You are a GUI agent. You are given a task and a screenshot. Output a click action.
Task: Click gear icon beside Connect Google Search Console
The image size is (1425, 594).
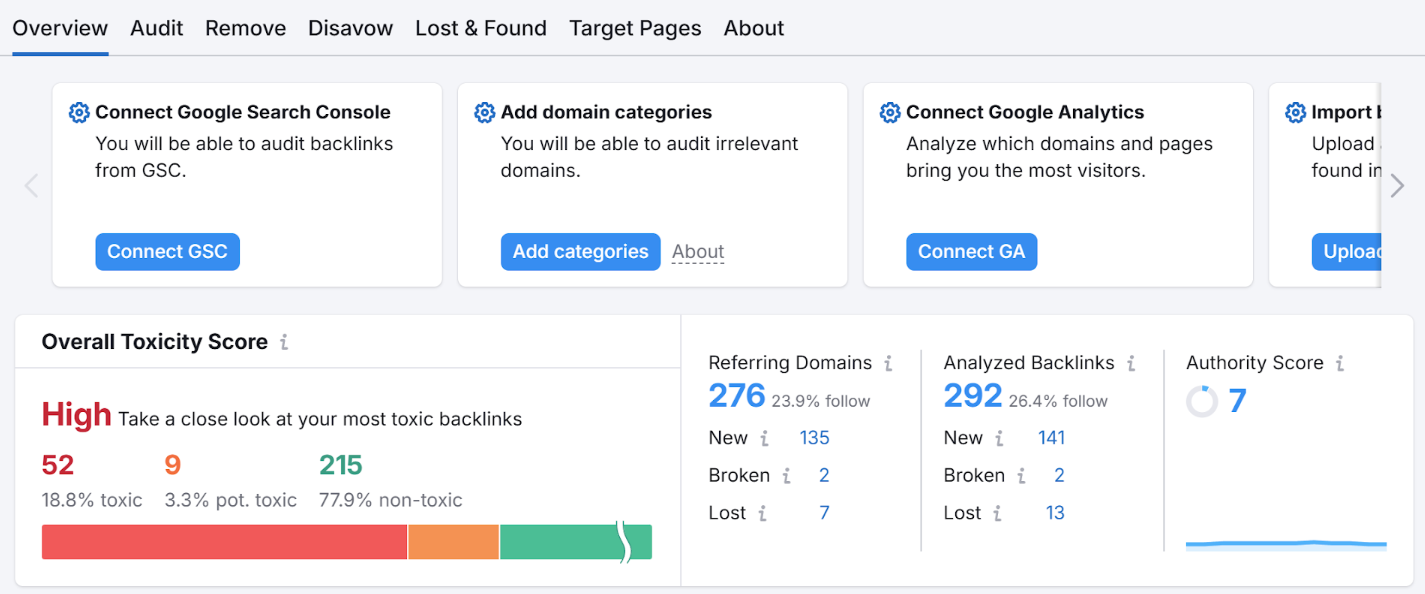tap(79, 113)
